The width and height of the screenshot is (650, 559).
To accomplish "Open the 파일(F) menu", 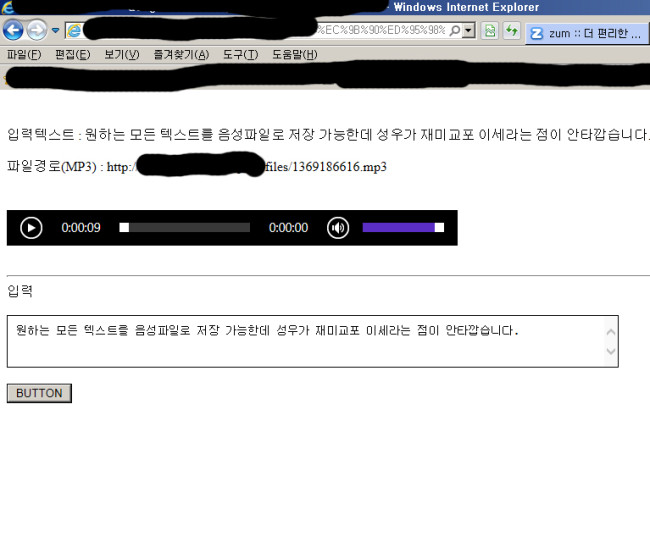I will point(24,54).
